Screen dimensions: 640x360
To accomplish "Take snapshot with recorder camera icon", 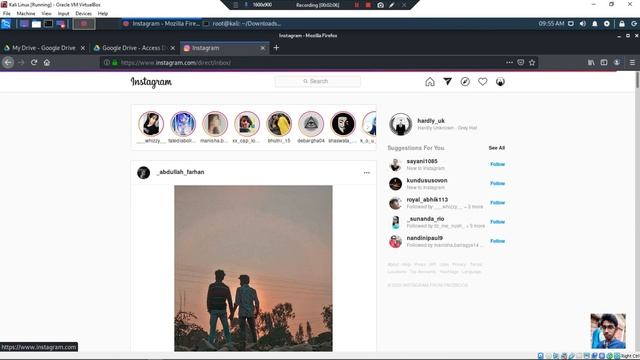I will pos(380,5).
